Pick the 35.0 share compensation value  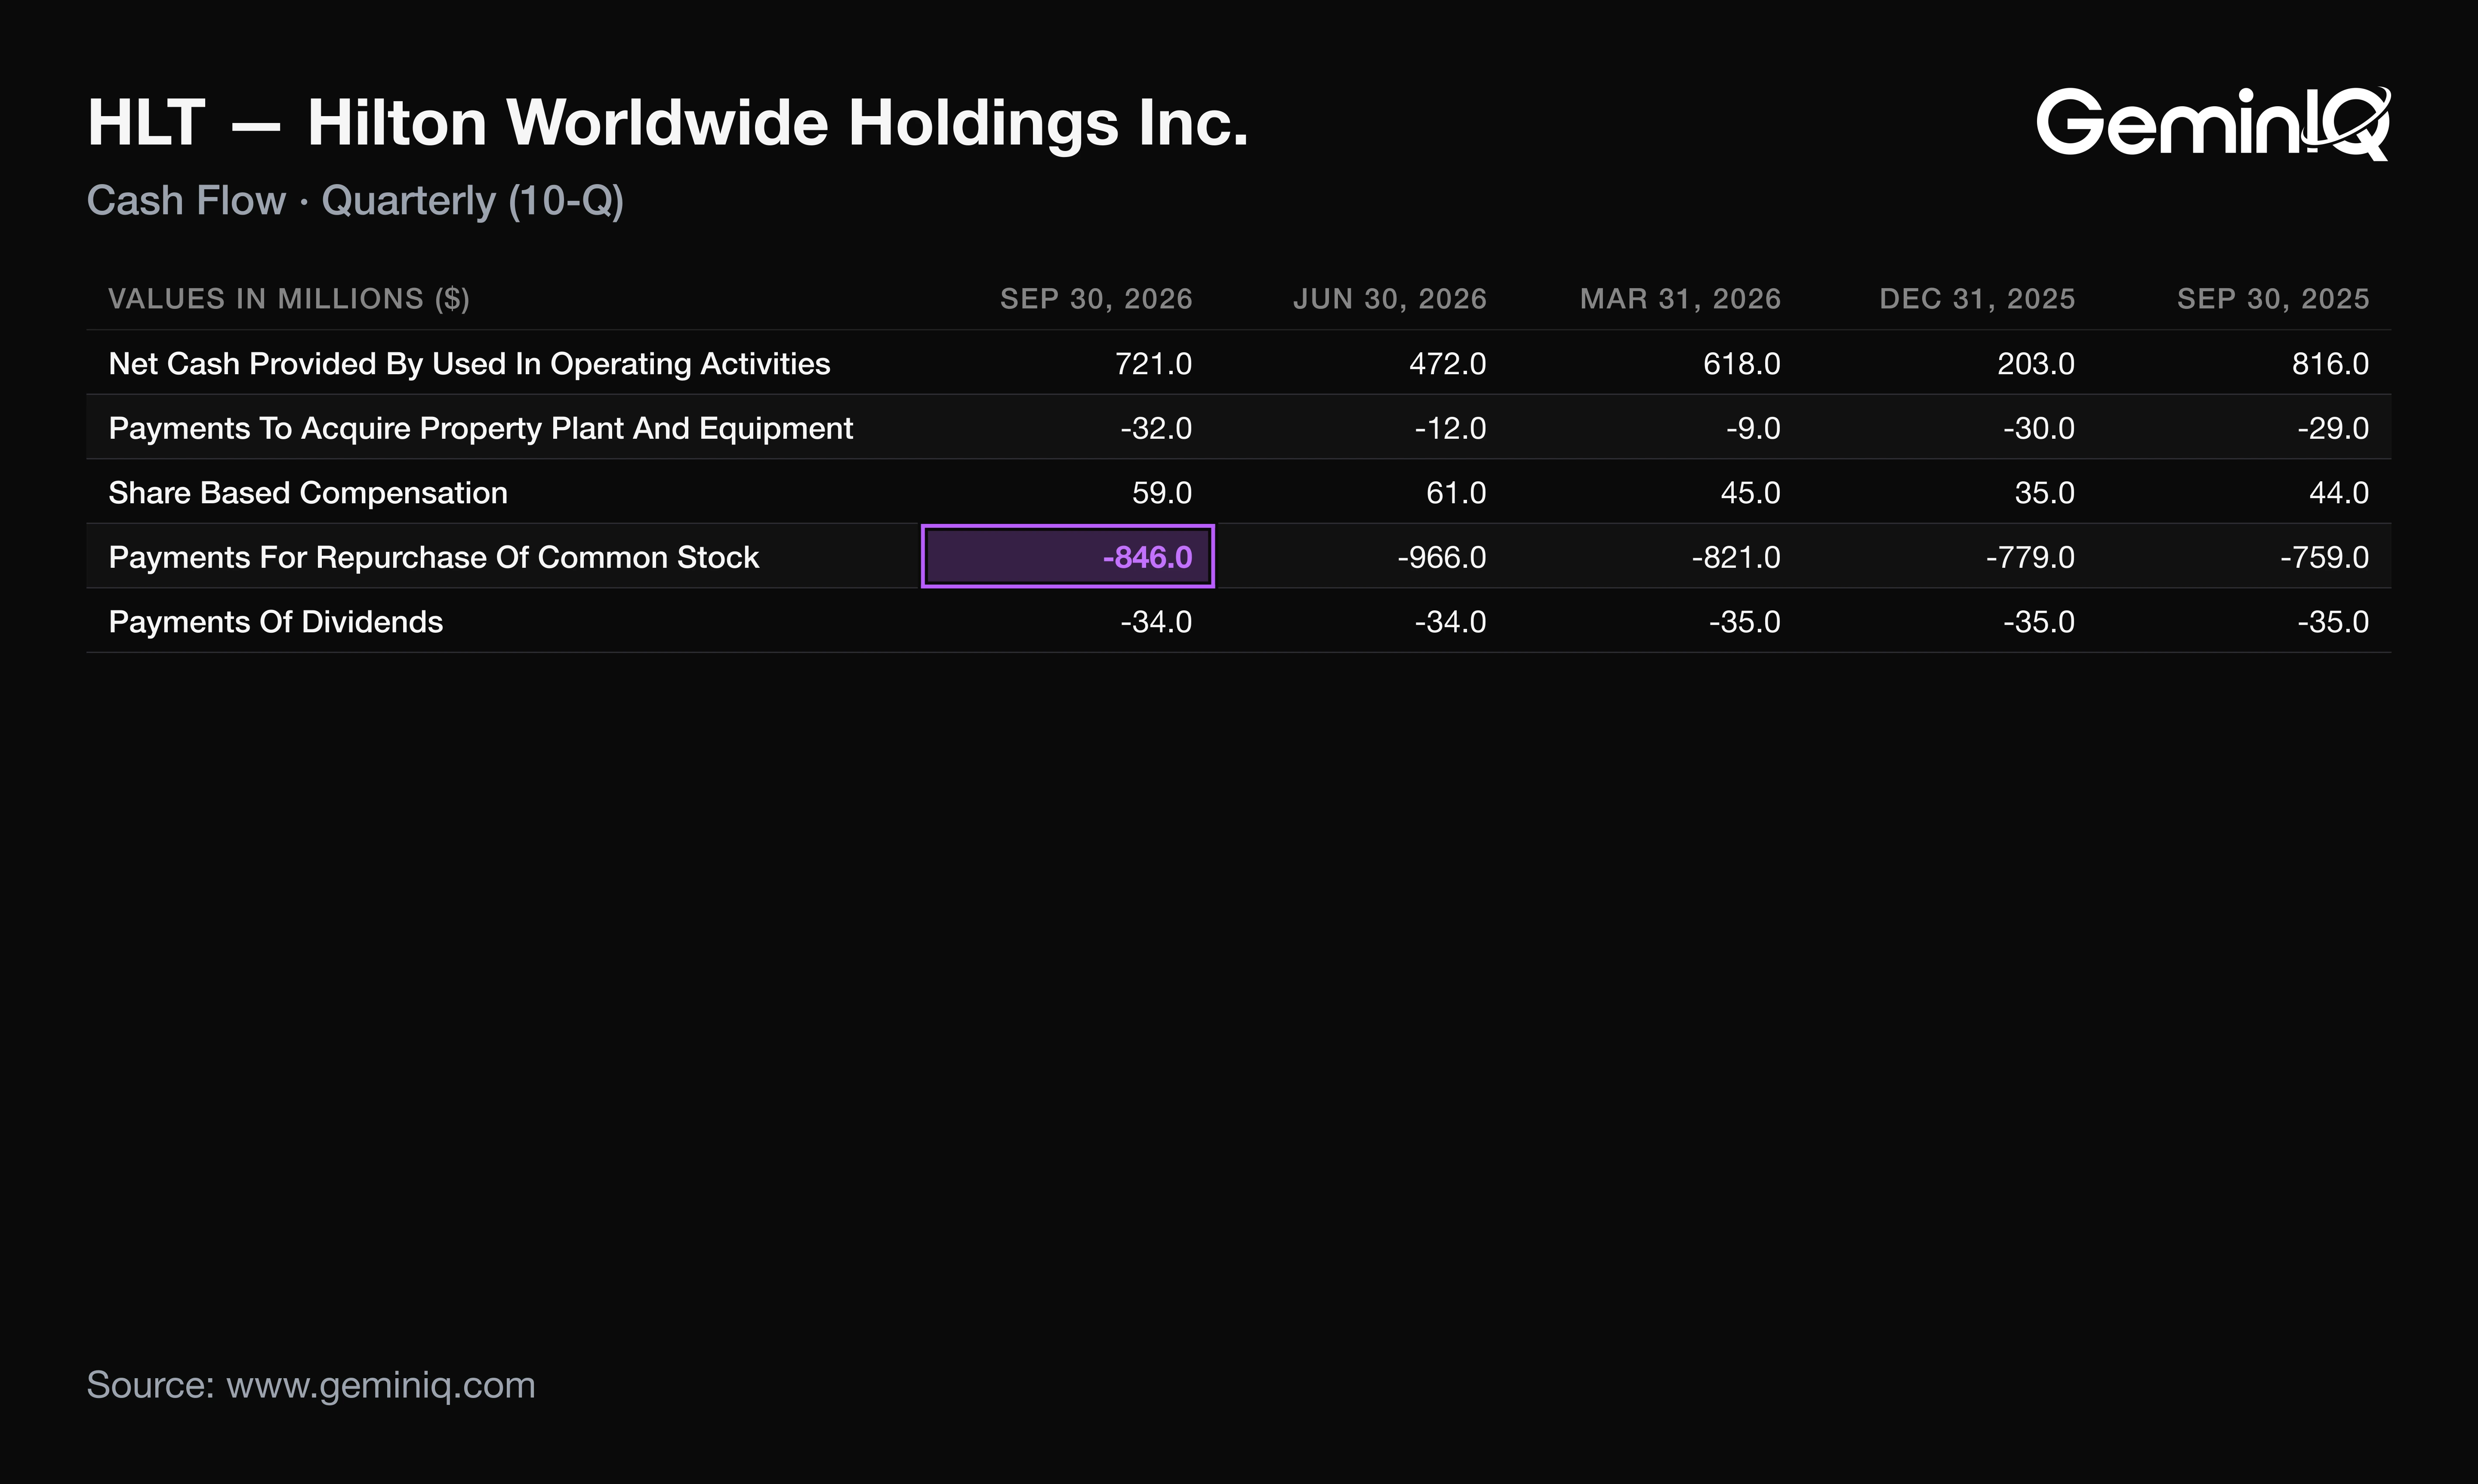click(x=2045, y=493)
